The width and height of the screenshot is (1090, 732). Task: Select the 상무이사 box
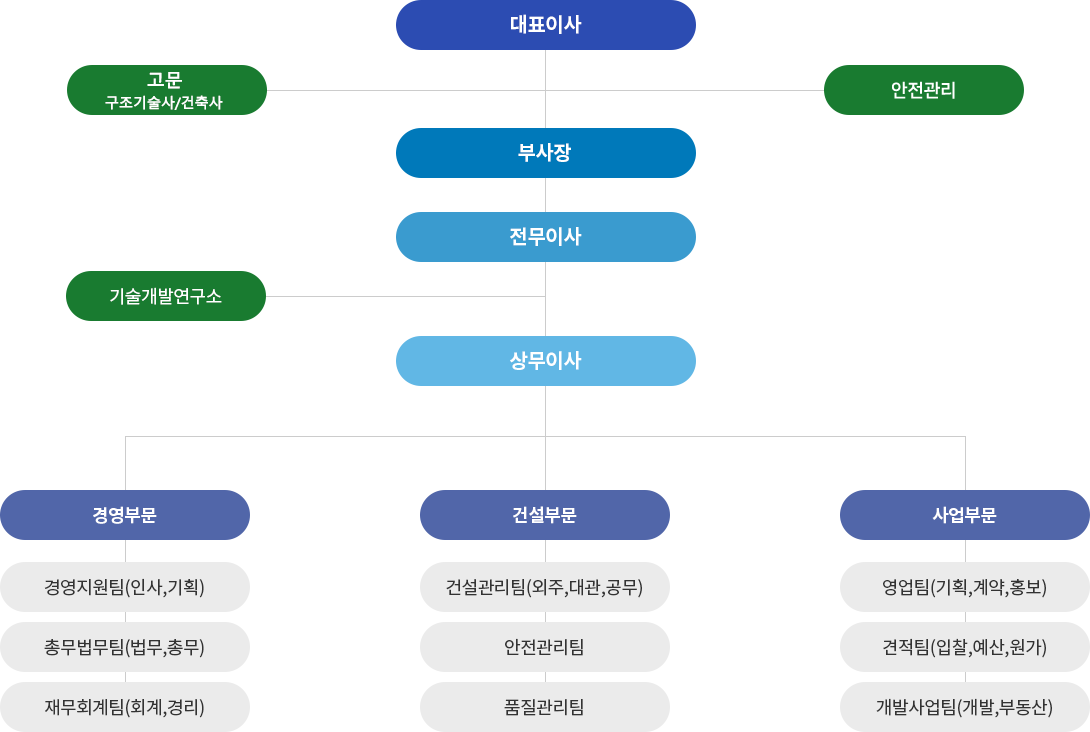point(546,361)
